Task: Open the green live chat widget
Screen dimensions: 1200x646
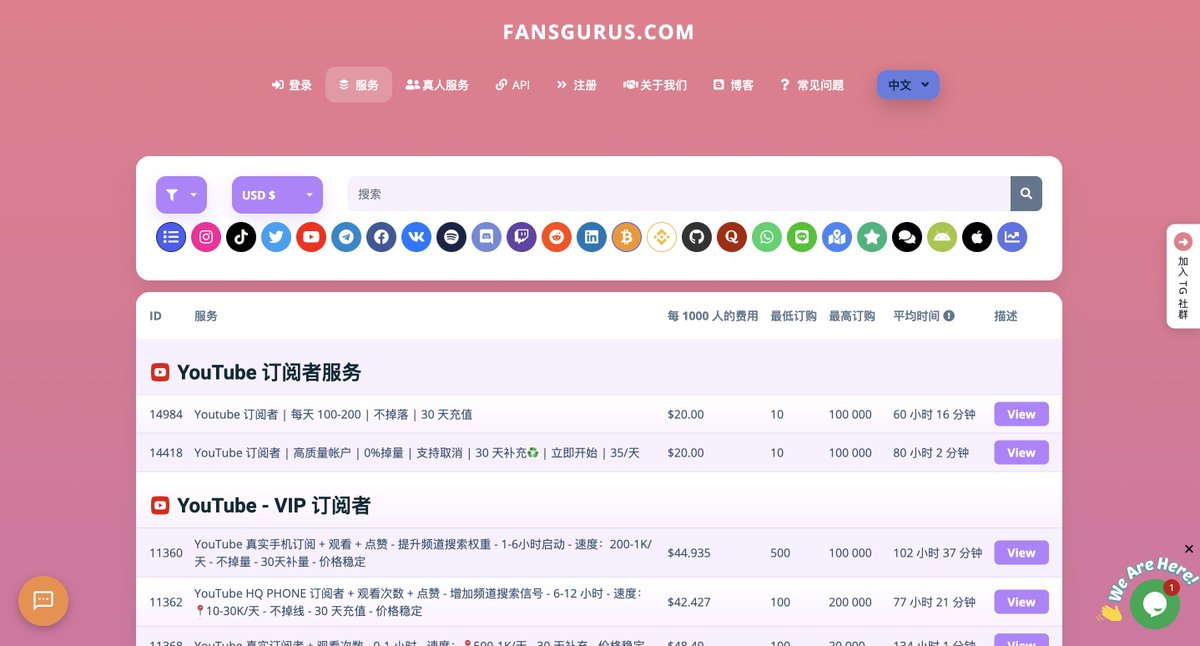Action: click(1155, 604)
